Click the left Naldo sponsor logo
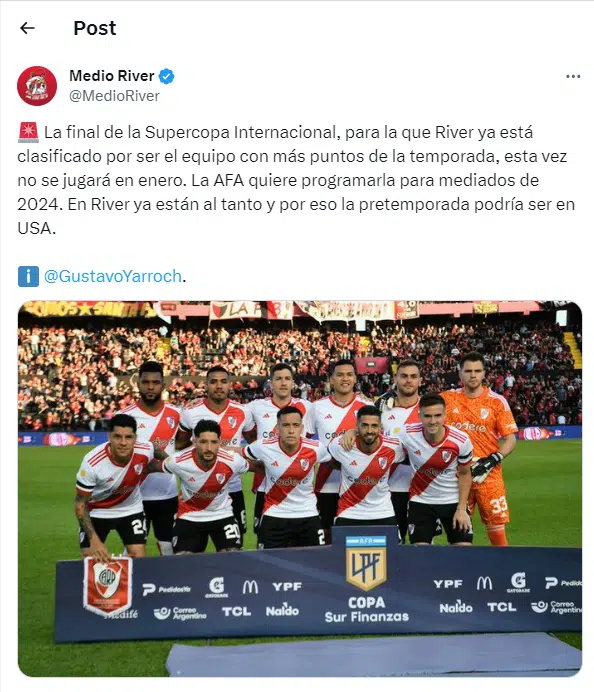Screen dimensions: 594x692 pos(282,610)
